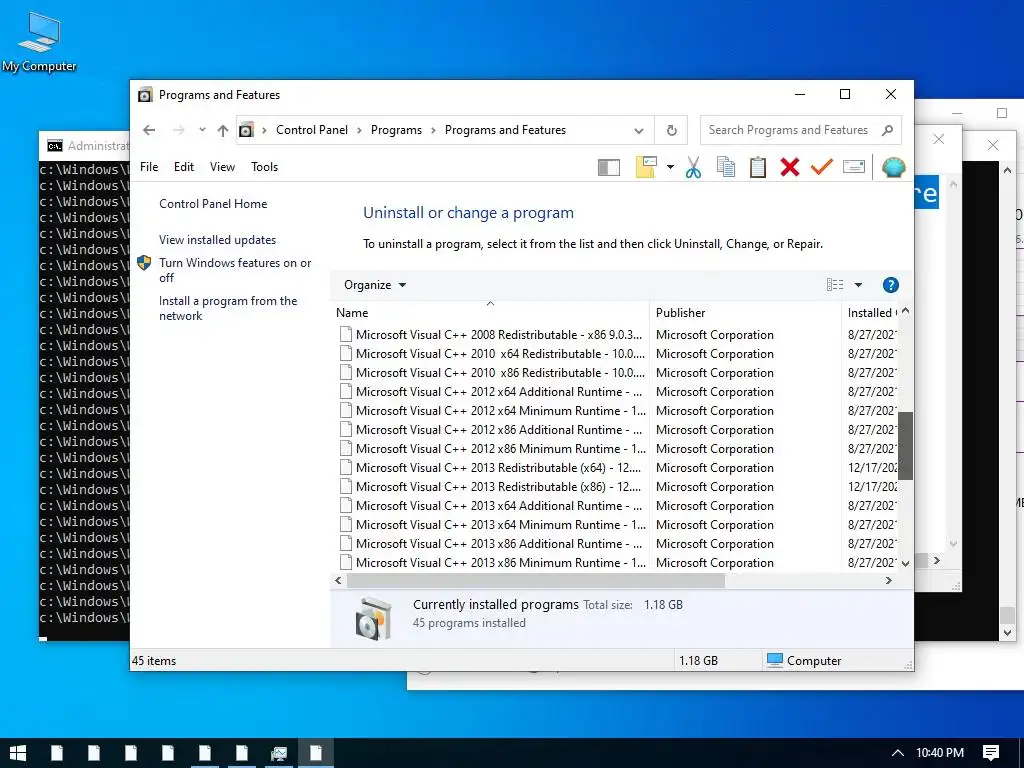Select Visual C++ 2013 Redistributable (x64) row

pyautogui.click(x=617, y=468)
